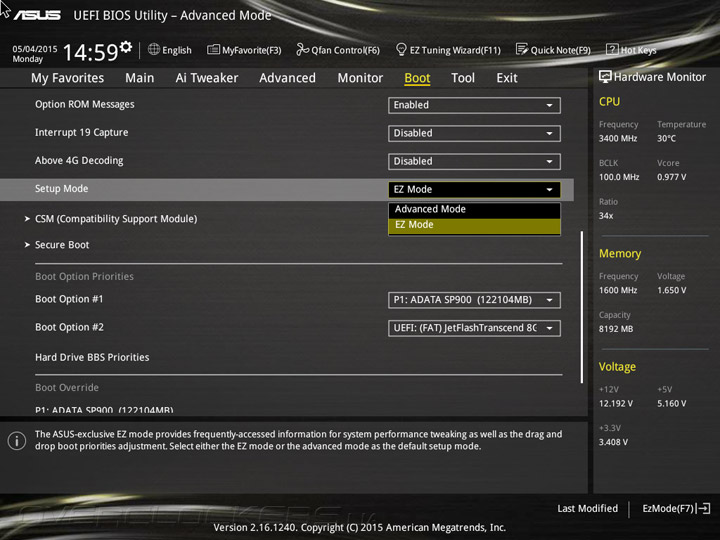This screenshot has width=720, height=540.
Task: Click the +3.3V 3.408 V reading
Action: pyautogui.click(x=613, y=442)
